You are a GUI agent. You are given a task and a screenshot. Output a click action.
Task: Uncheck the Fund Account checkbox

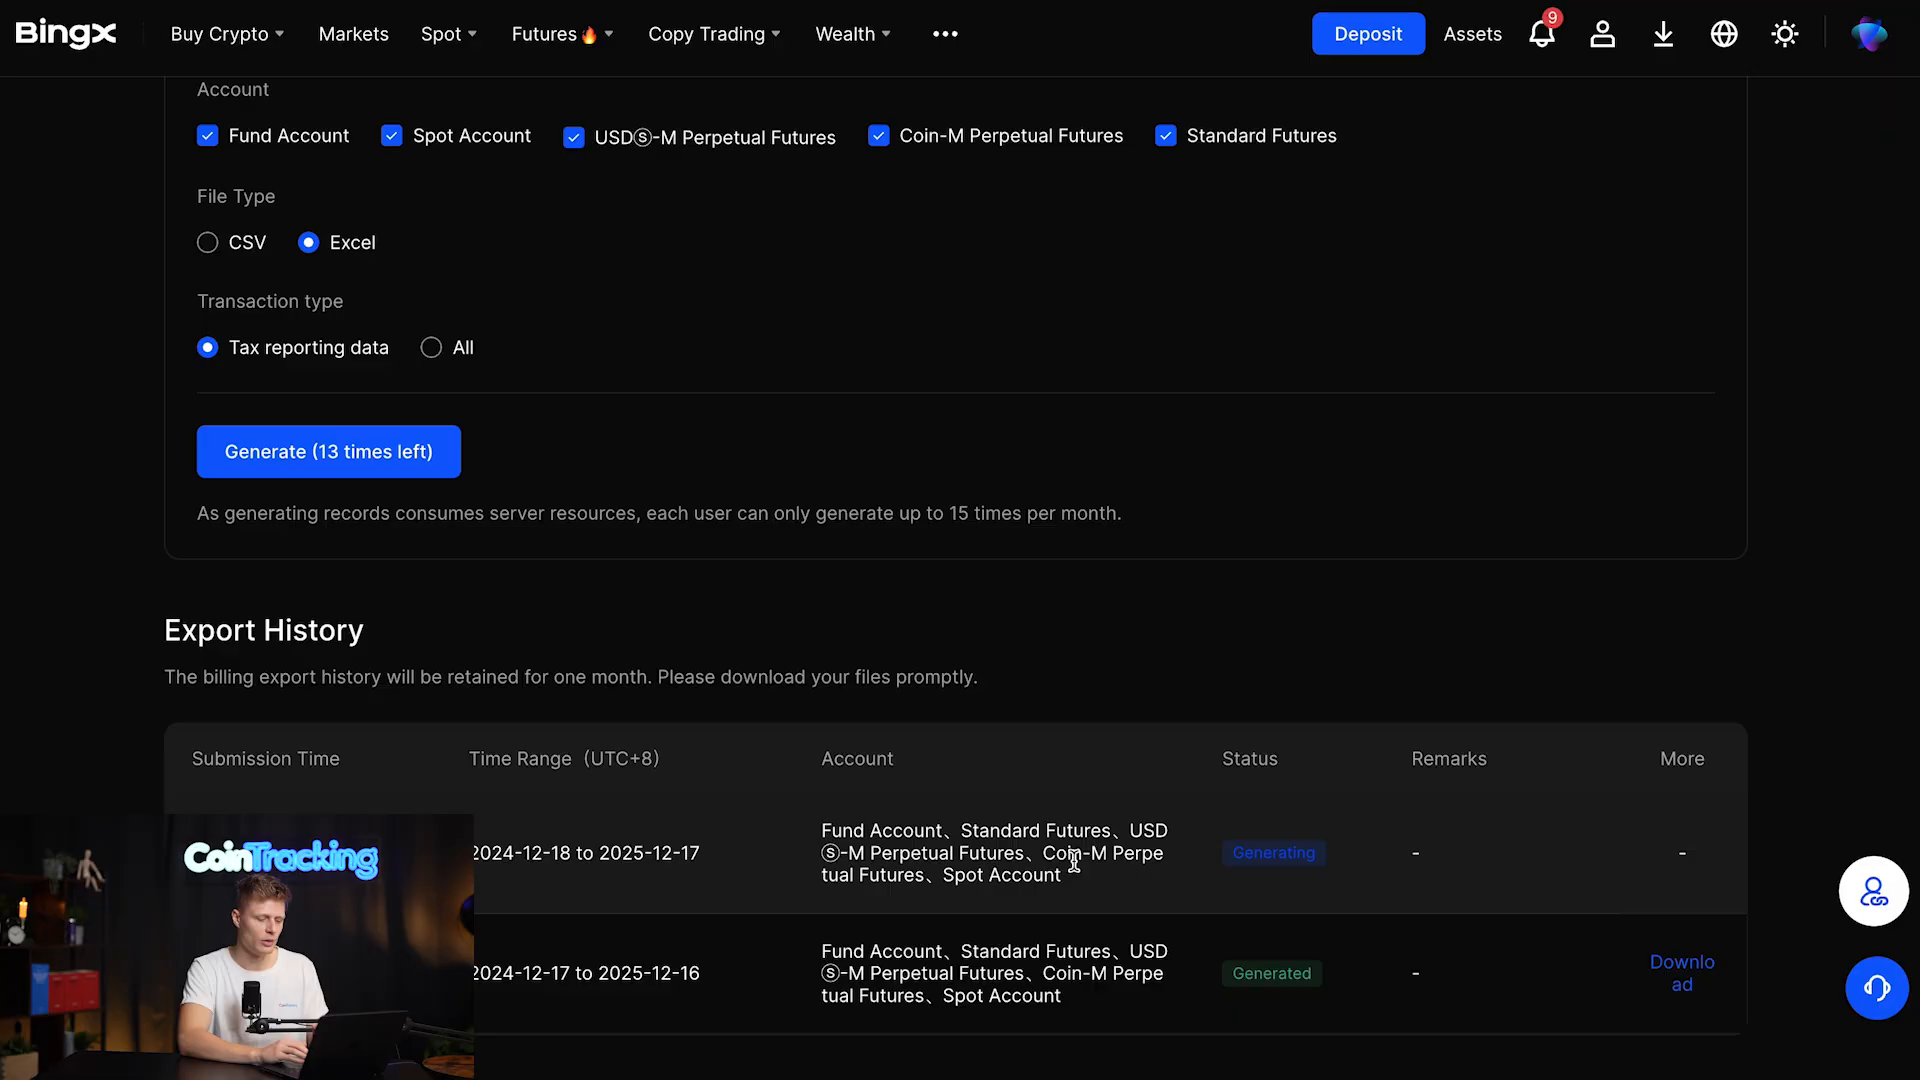[207, 136]
